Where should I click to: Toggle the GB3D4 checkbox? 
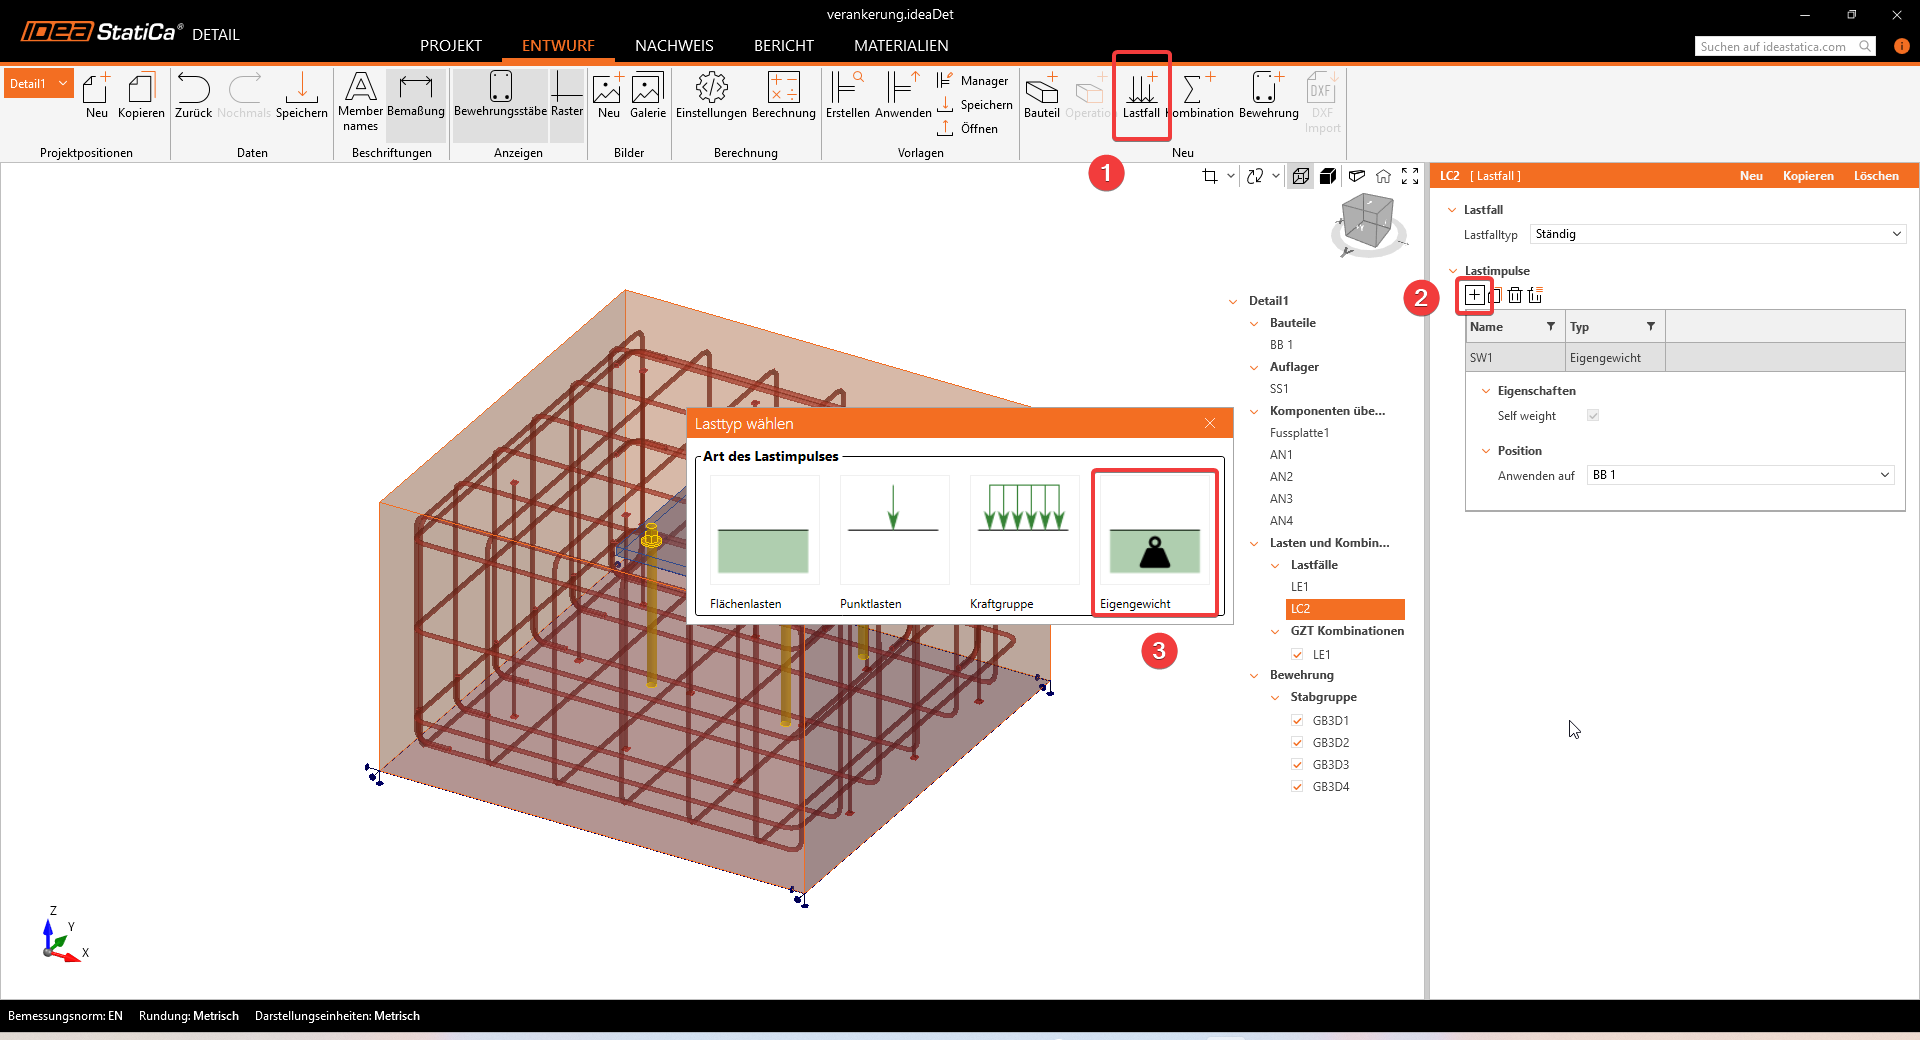pyautogui.click(x=1297, y=787)
